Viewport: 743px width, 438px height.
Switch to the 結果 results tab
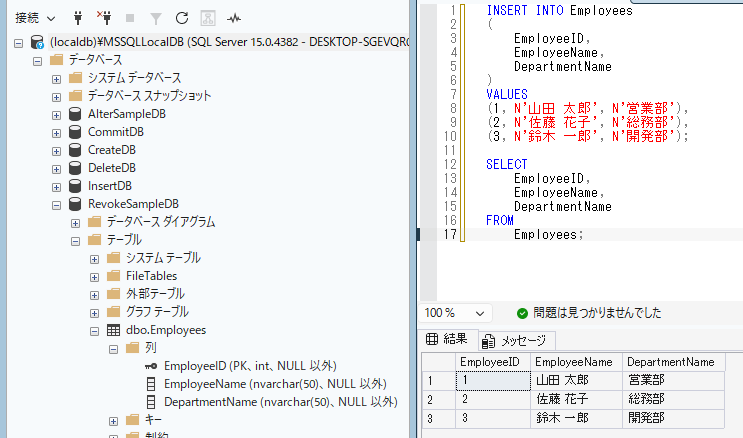[x=447, y=339]
